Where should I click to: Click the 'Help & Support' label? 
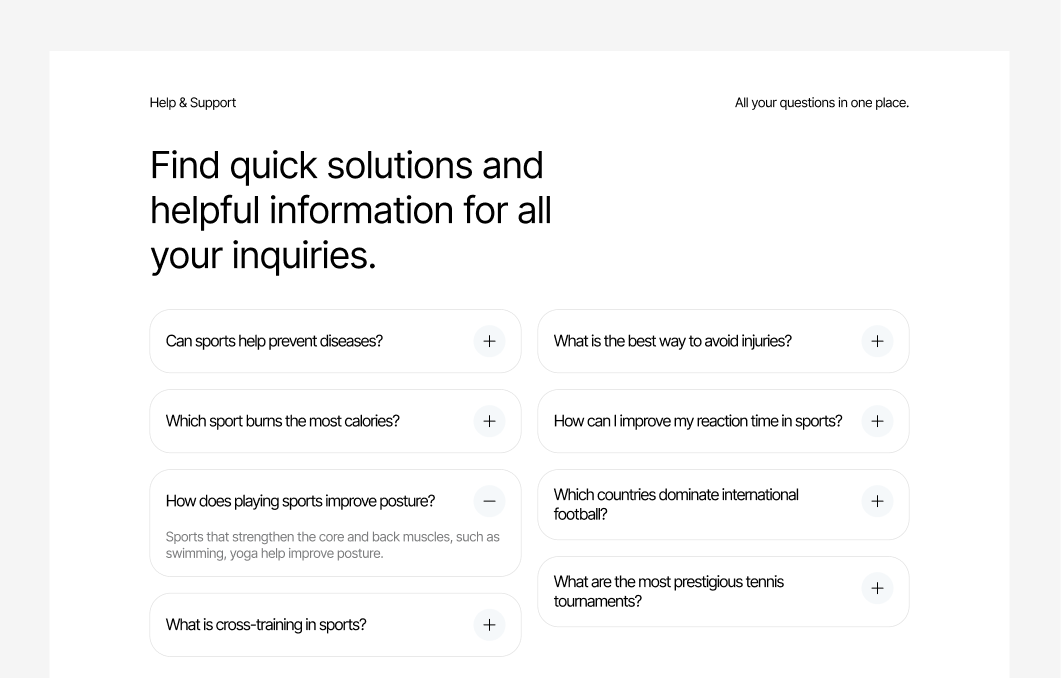[192, 102]
